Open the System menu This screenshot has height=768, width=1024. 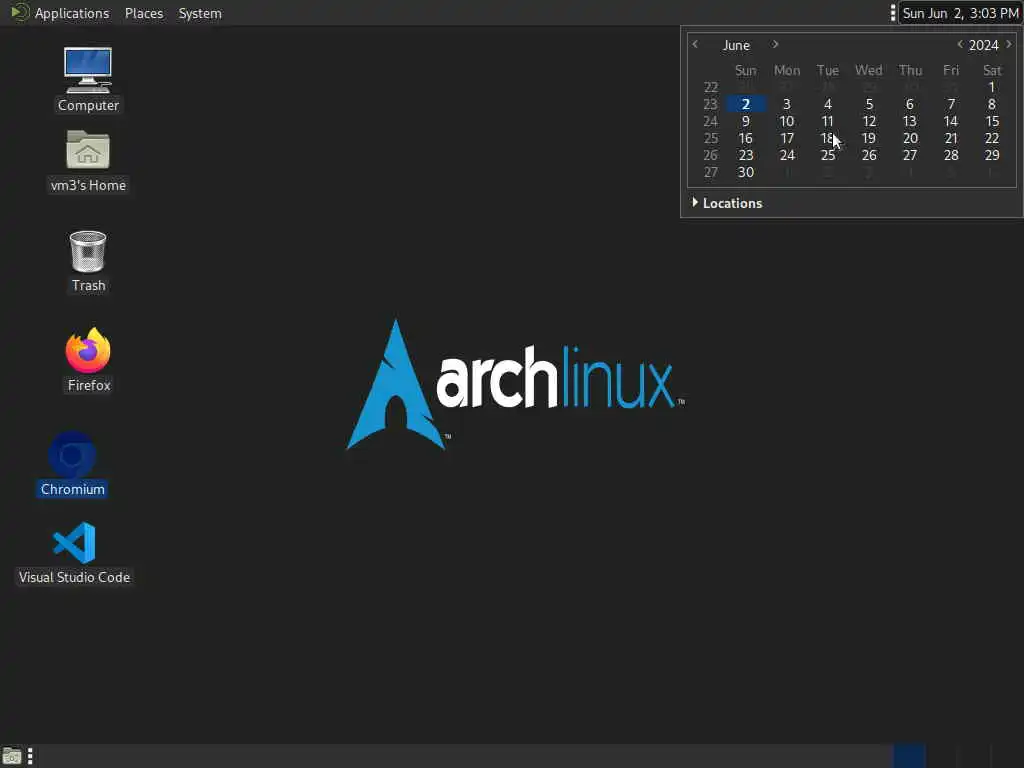click(x=200, y=13)
